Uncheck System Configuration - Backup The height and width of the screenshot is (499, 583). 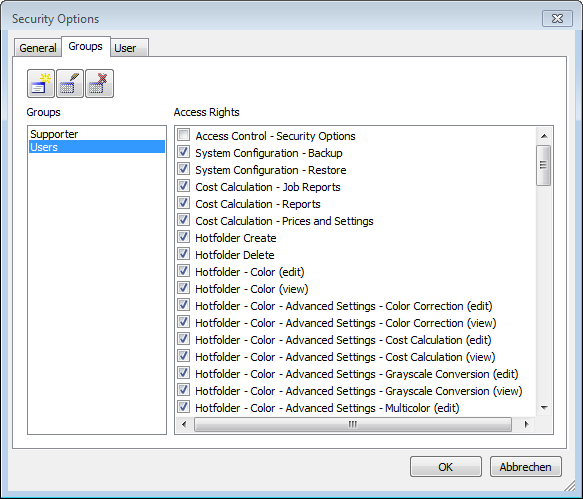click(x=183, y=152)
